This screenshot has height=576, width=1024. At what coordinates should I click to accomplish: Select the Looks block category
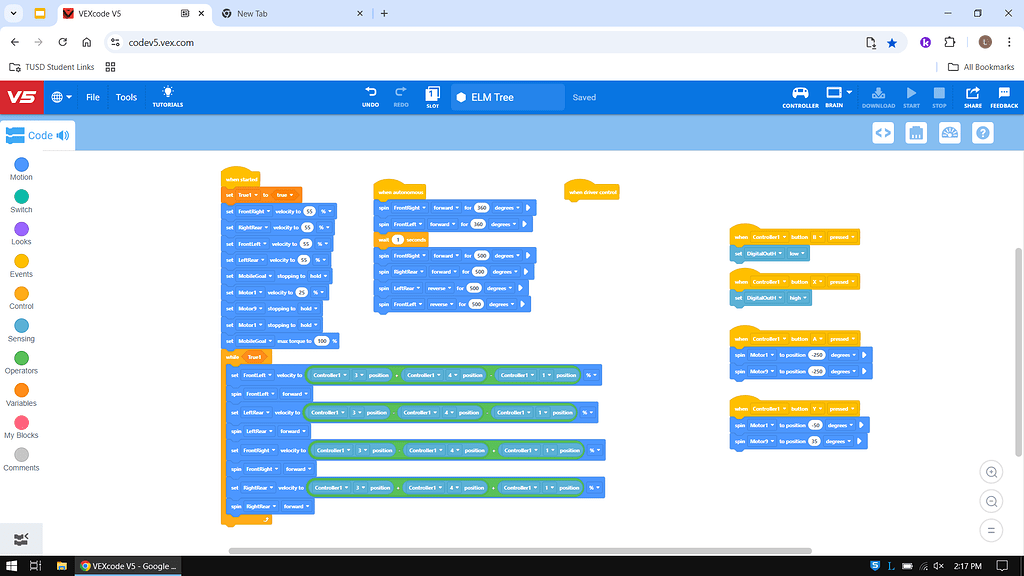pos(21,234)
